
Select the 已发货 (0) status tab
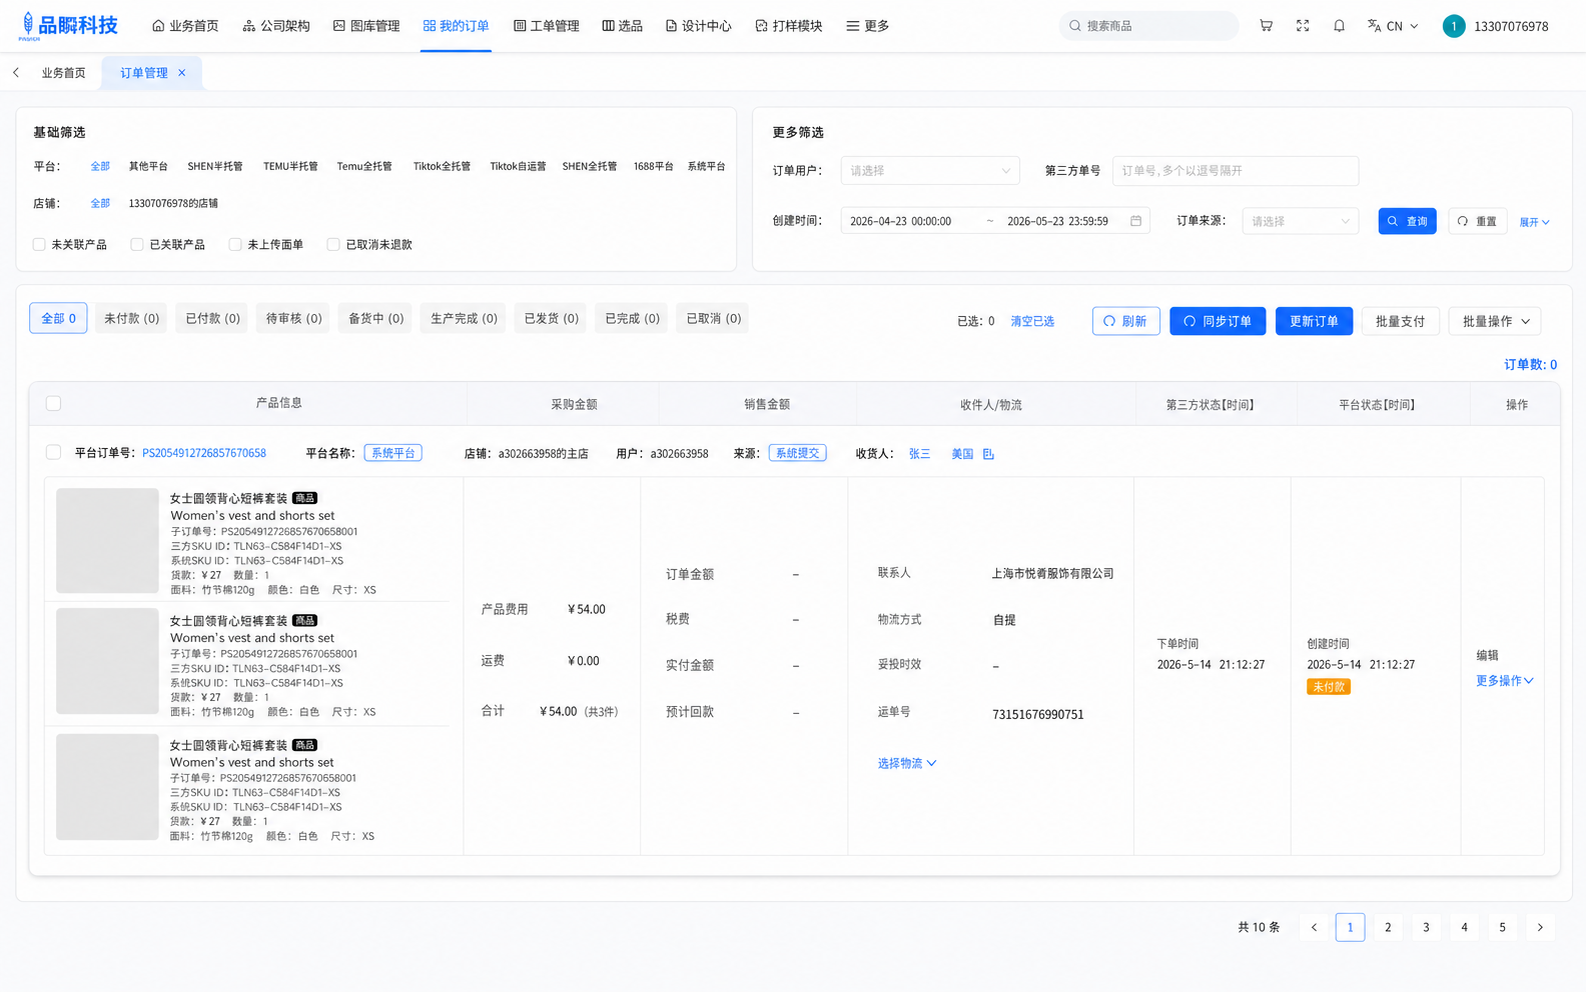click(551, 318)
